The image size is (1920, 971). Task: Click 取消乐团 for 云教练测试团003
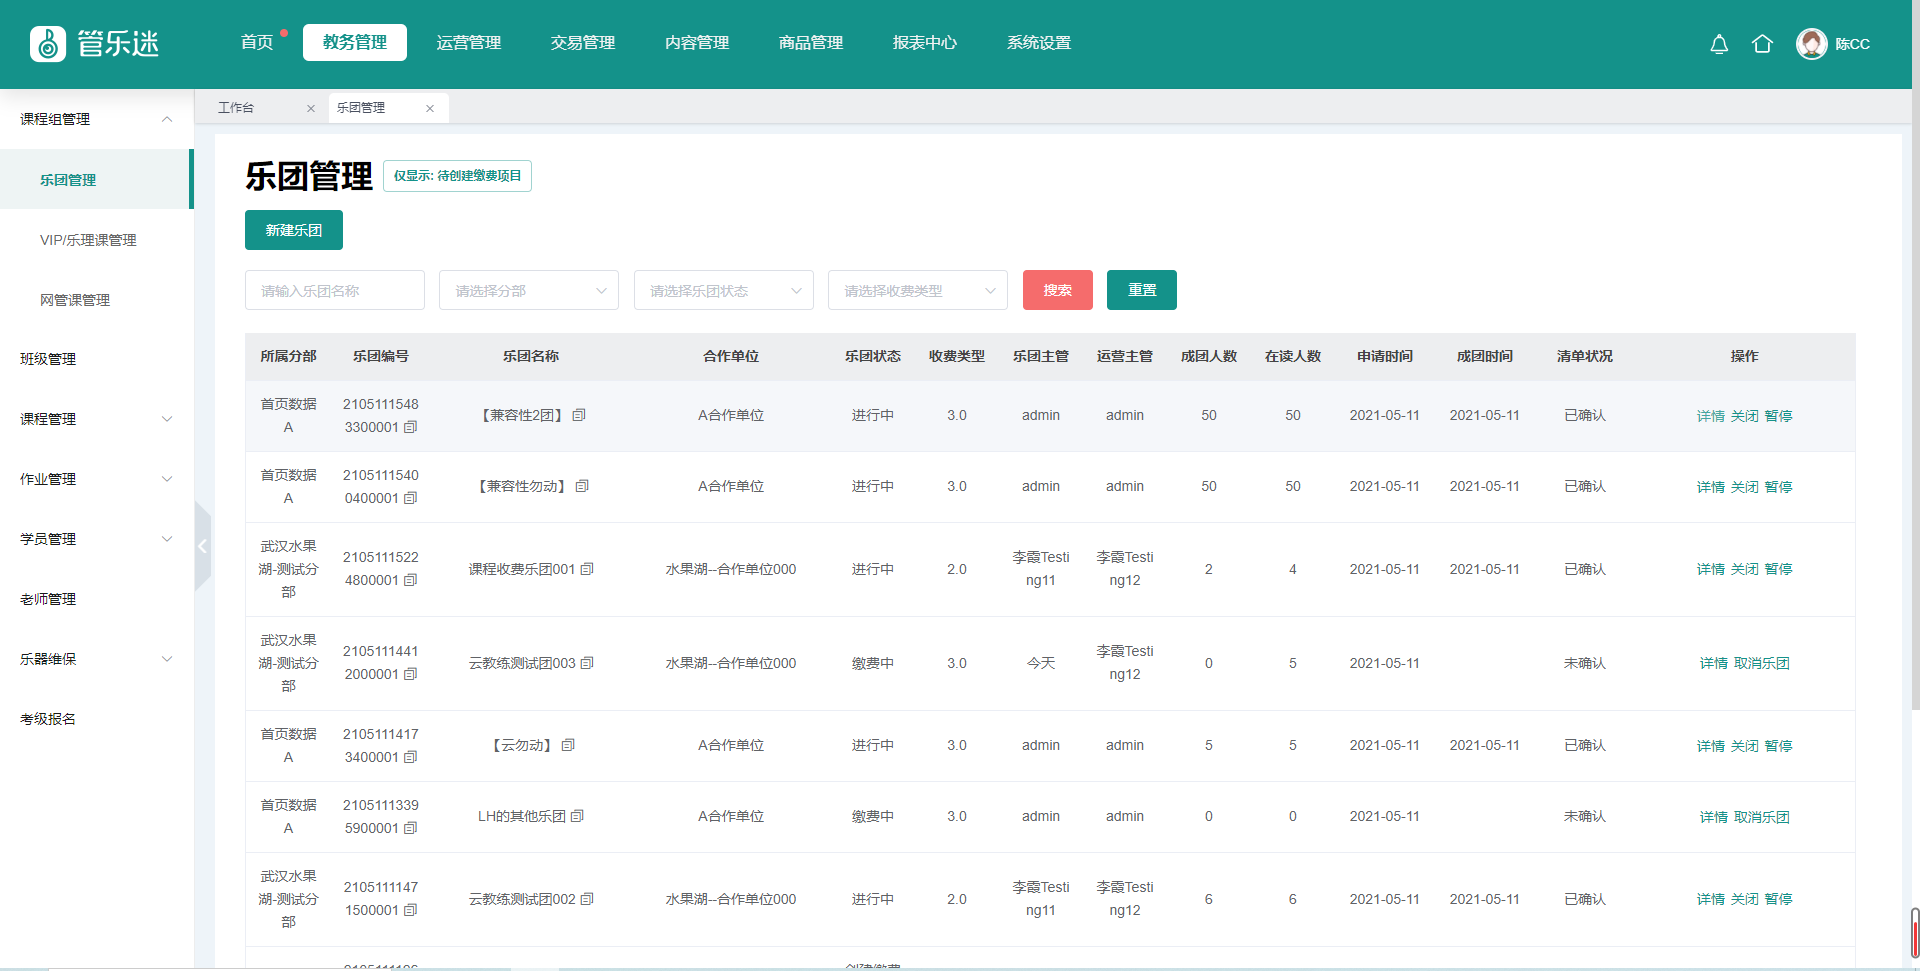pyautogui.click(x=1761, y=663)
